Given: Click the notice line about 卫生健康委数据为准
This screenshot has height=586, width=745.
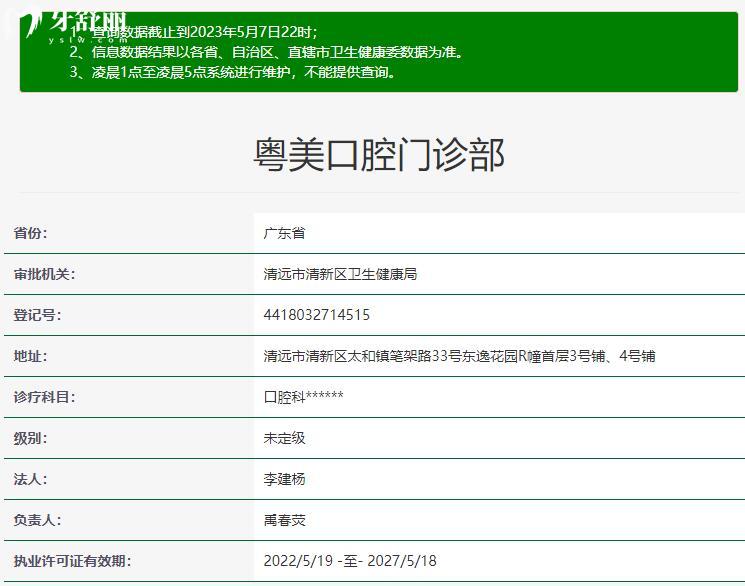Looking at the screenshot, I should pyautogui.click(x=266, y=52).
